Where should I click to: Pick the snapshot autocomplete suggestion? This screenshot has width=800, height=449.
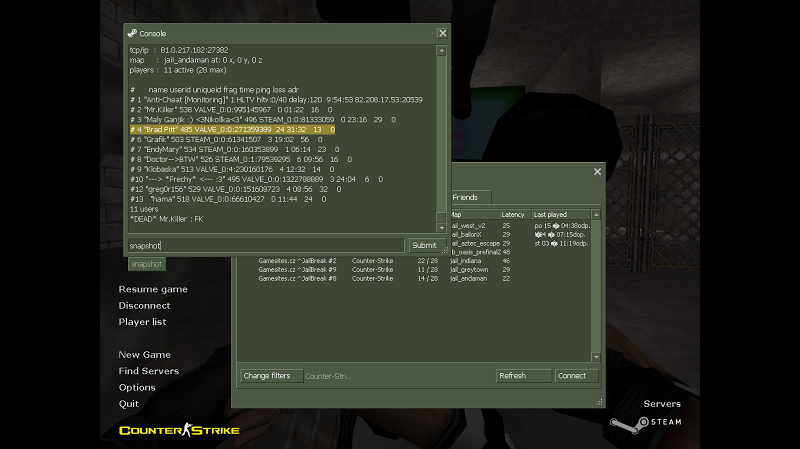pyautogui.click(x=146, y=264)
